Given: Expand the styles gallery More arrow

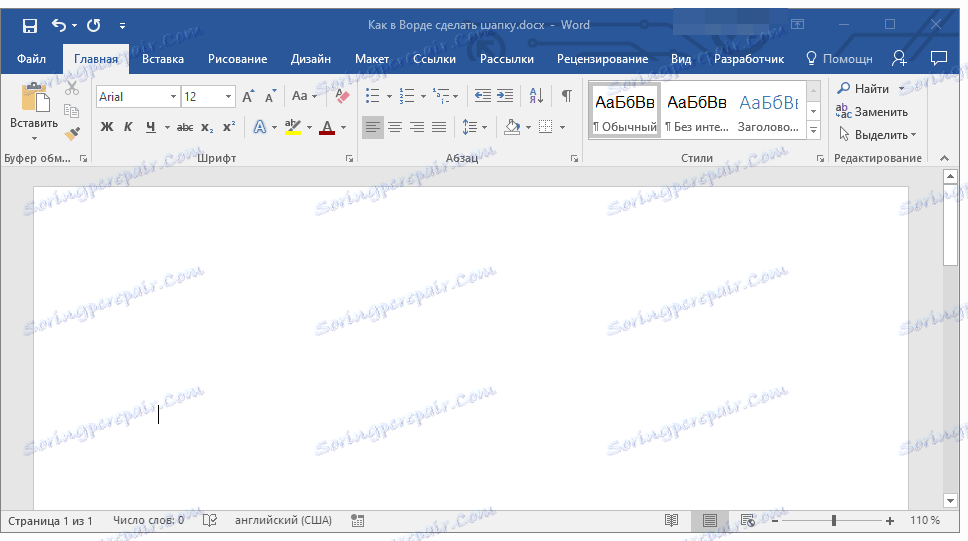Looking at the screenshot, I should pyautogui.click(x=814, y=130).
